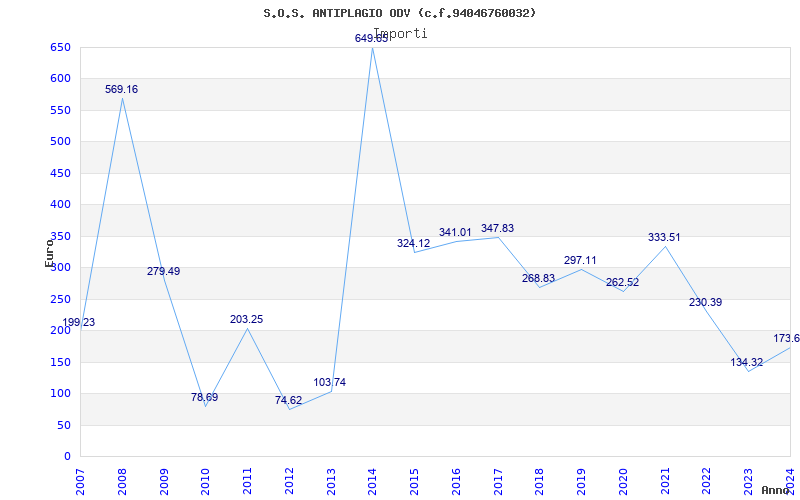This screenshot has height=500, width=800.
Task: Select the 0 y-axis tick label
Action: pyautogui.click(x=67, y=456)
